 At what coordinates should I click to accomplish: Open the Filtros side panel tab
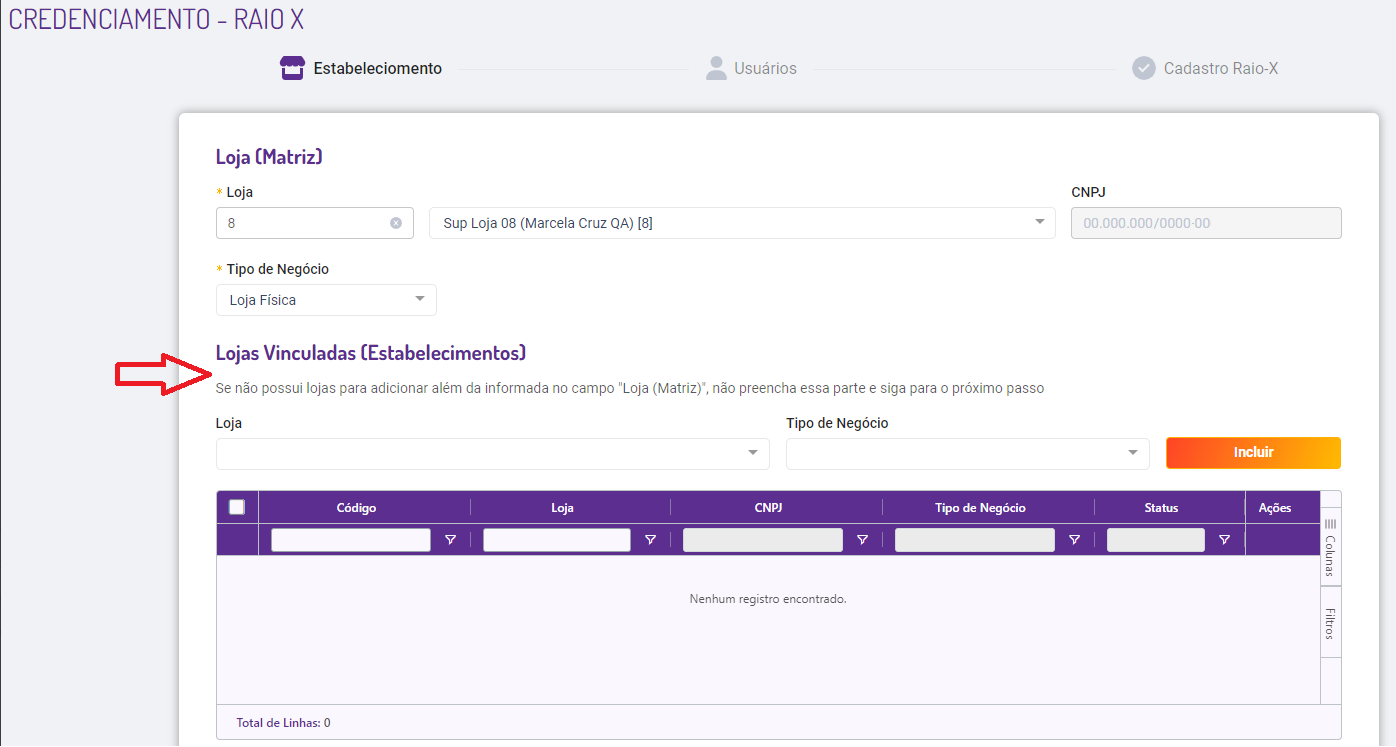click(1330, 623)
